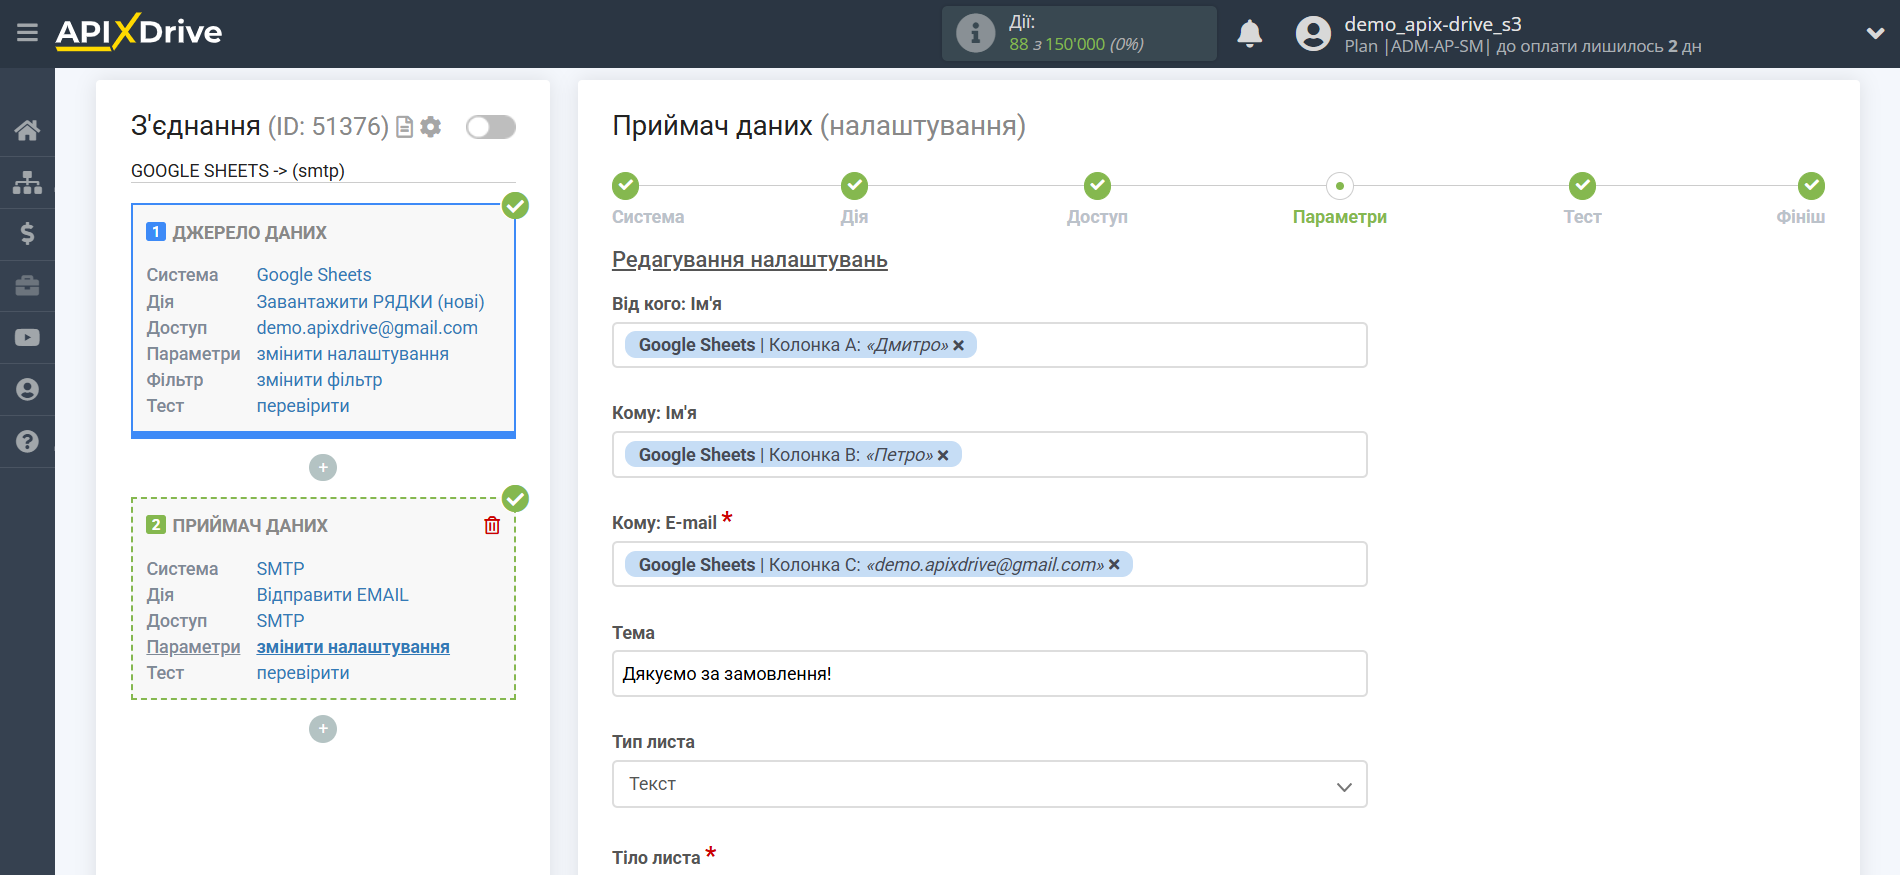
Task: Open Google Sheets source system link
Action: pos(314,275)
